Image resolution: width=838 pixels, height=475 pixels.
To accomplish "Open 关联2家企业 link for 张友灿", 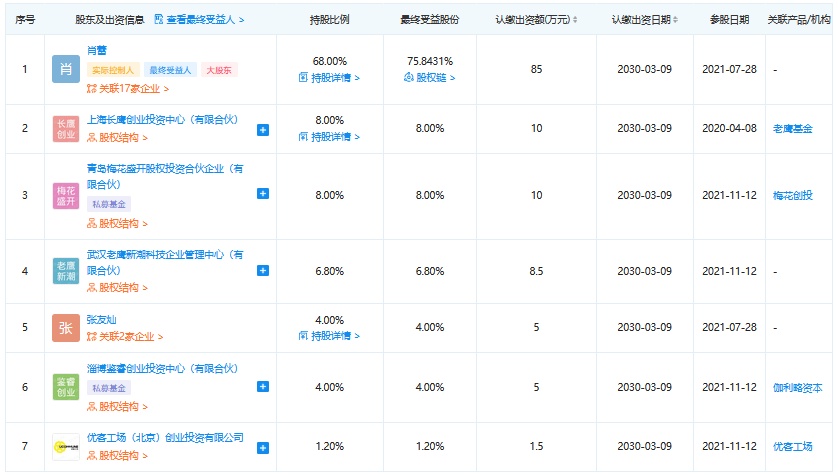I will click(125, 337).
